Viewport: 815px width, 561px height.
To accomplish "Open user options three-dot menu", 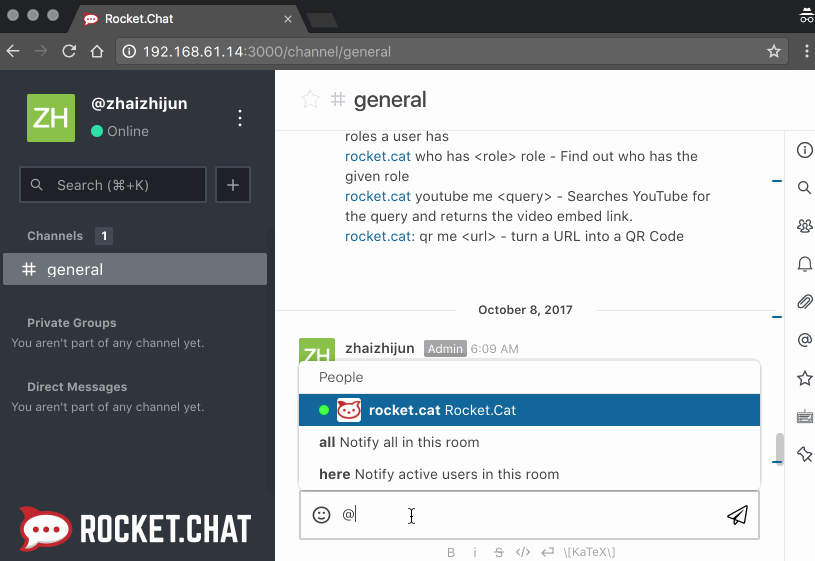I will click(240, 118).
